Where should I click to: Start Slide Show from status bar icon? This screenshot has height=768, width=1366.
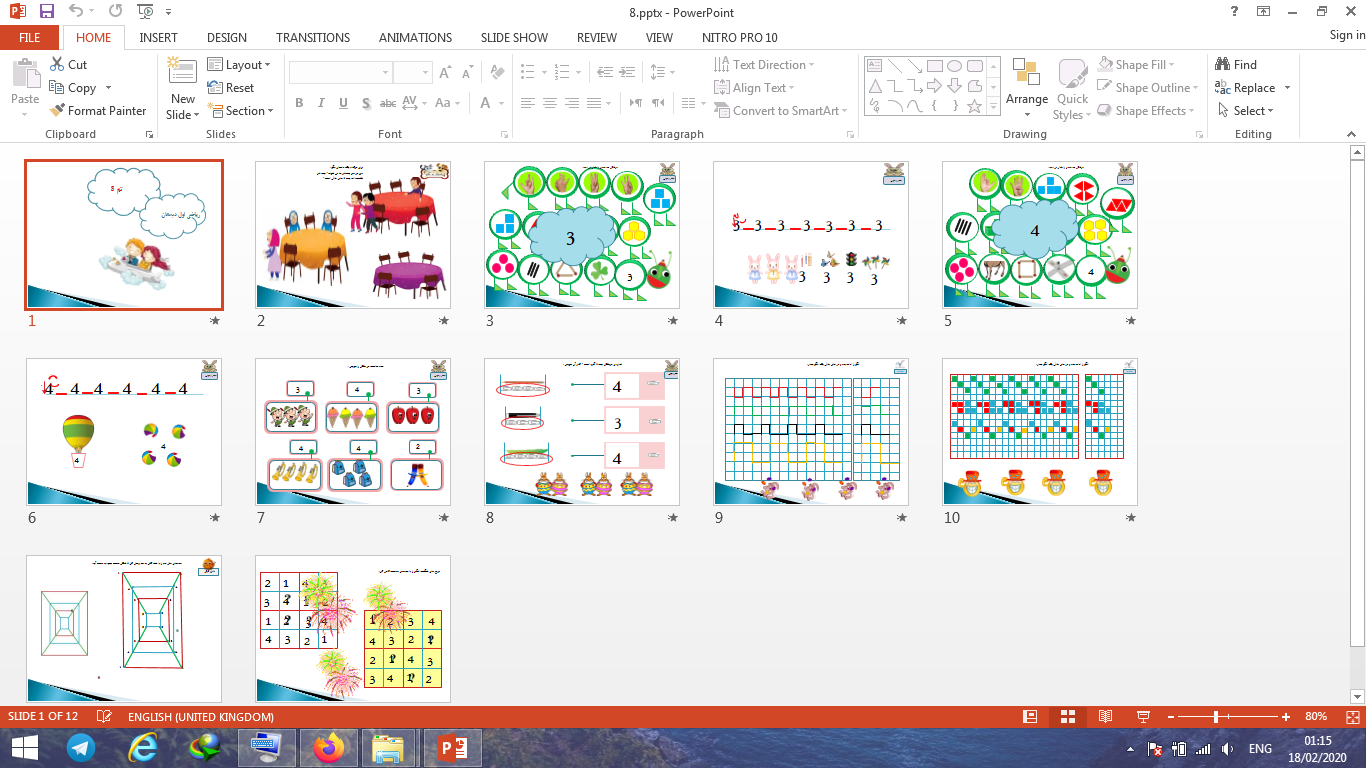pyautogui.click(x=1143, y=717)
